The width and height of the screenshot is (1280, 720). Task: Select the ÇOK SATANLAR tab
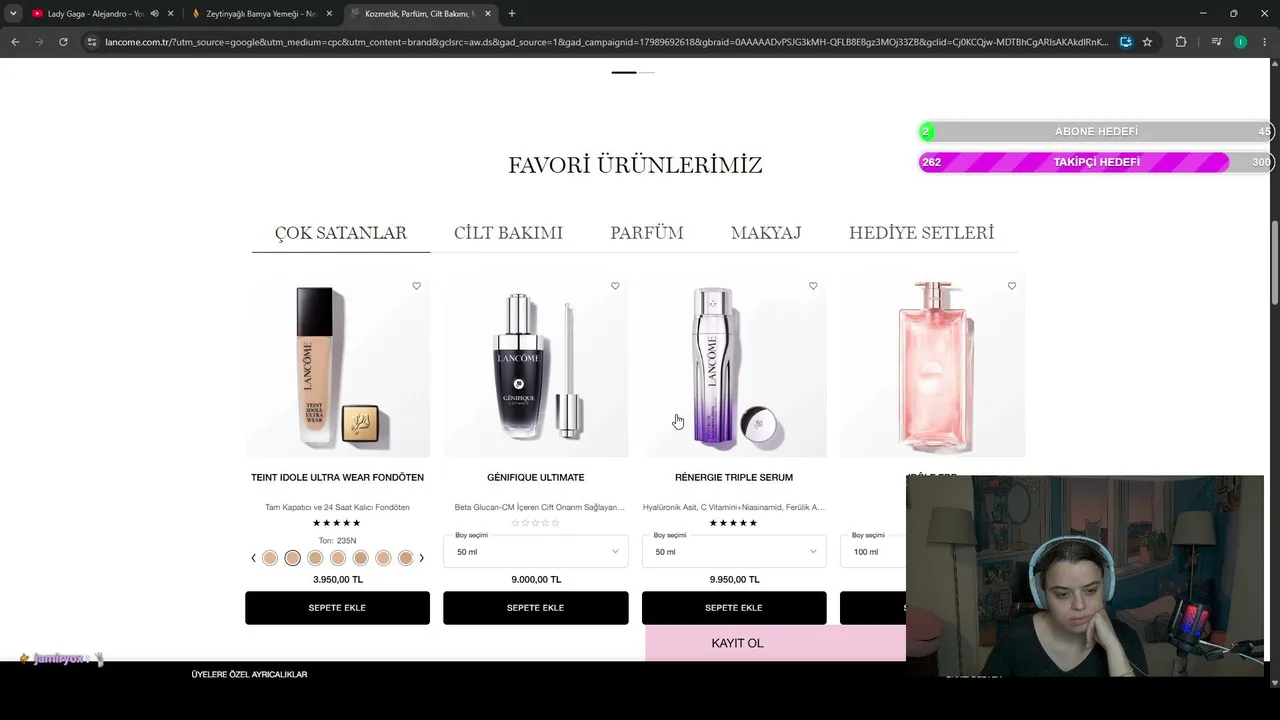click(341, 233)
